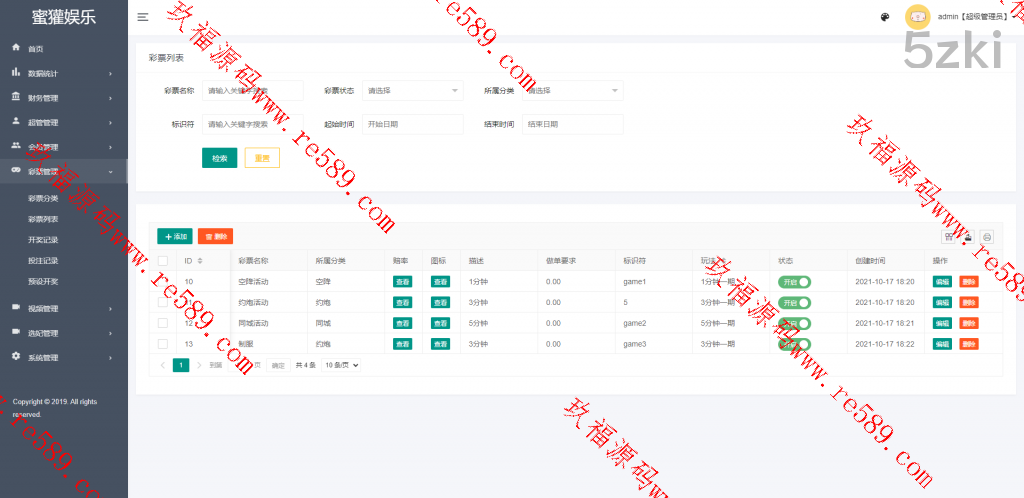Screen dimensions: 1024x498
Task: Open the 开奖记录 submenu item
Action: coord(43,240)
